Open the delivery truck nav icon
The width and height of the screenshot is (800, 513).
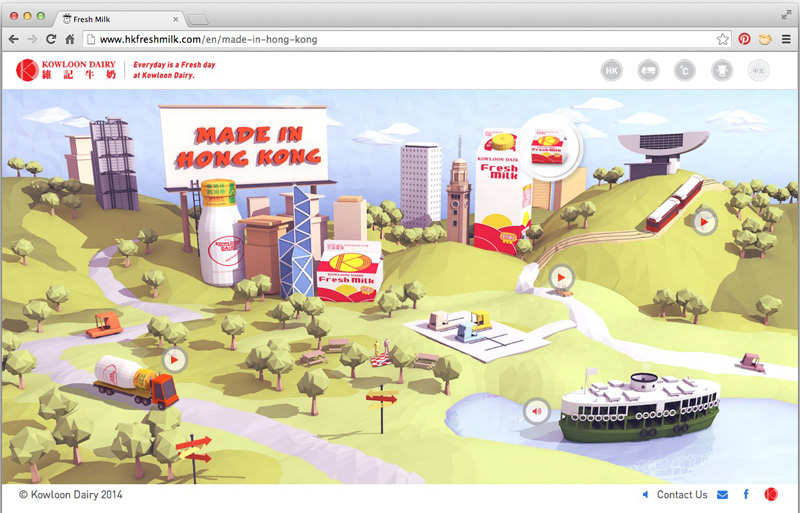click(x=648, y=70)
